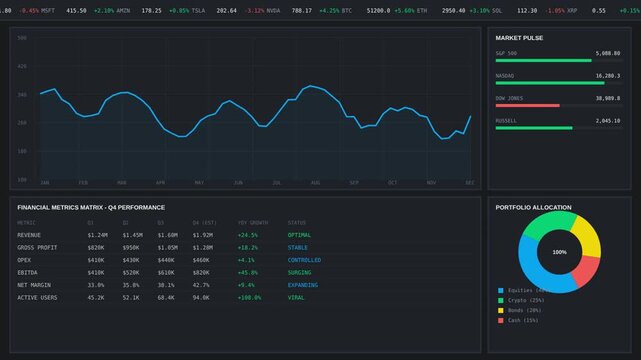
Task: Click the ETH ticker symbol
Action: [x=422, y=11]
